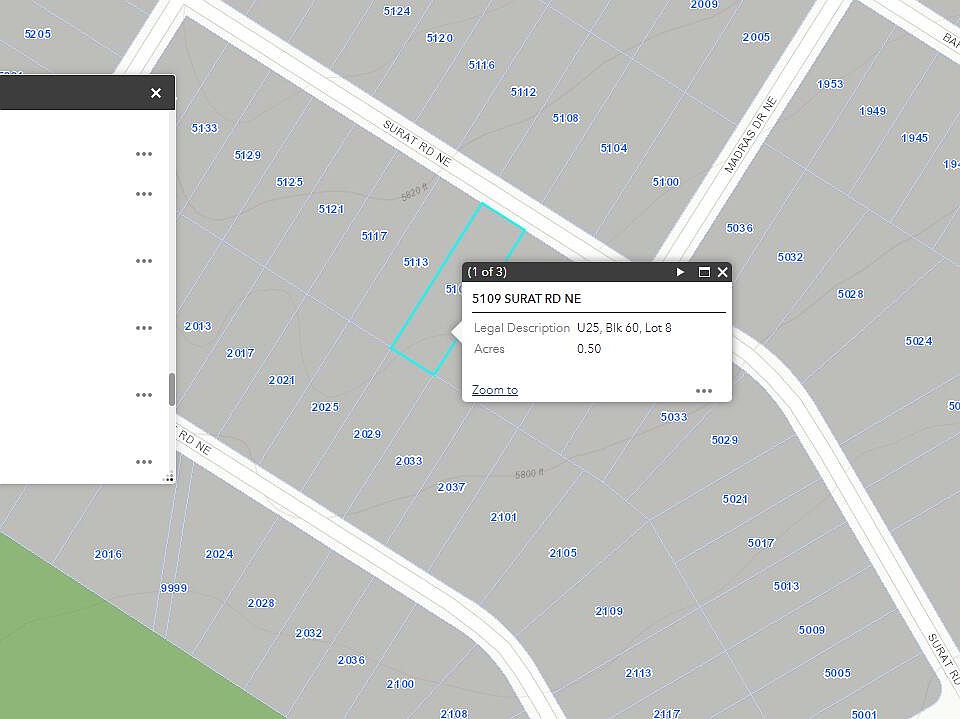Click the acres value 0.50

tap(589, 348)
